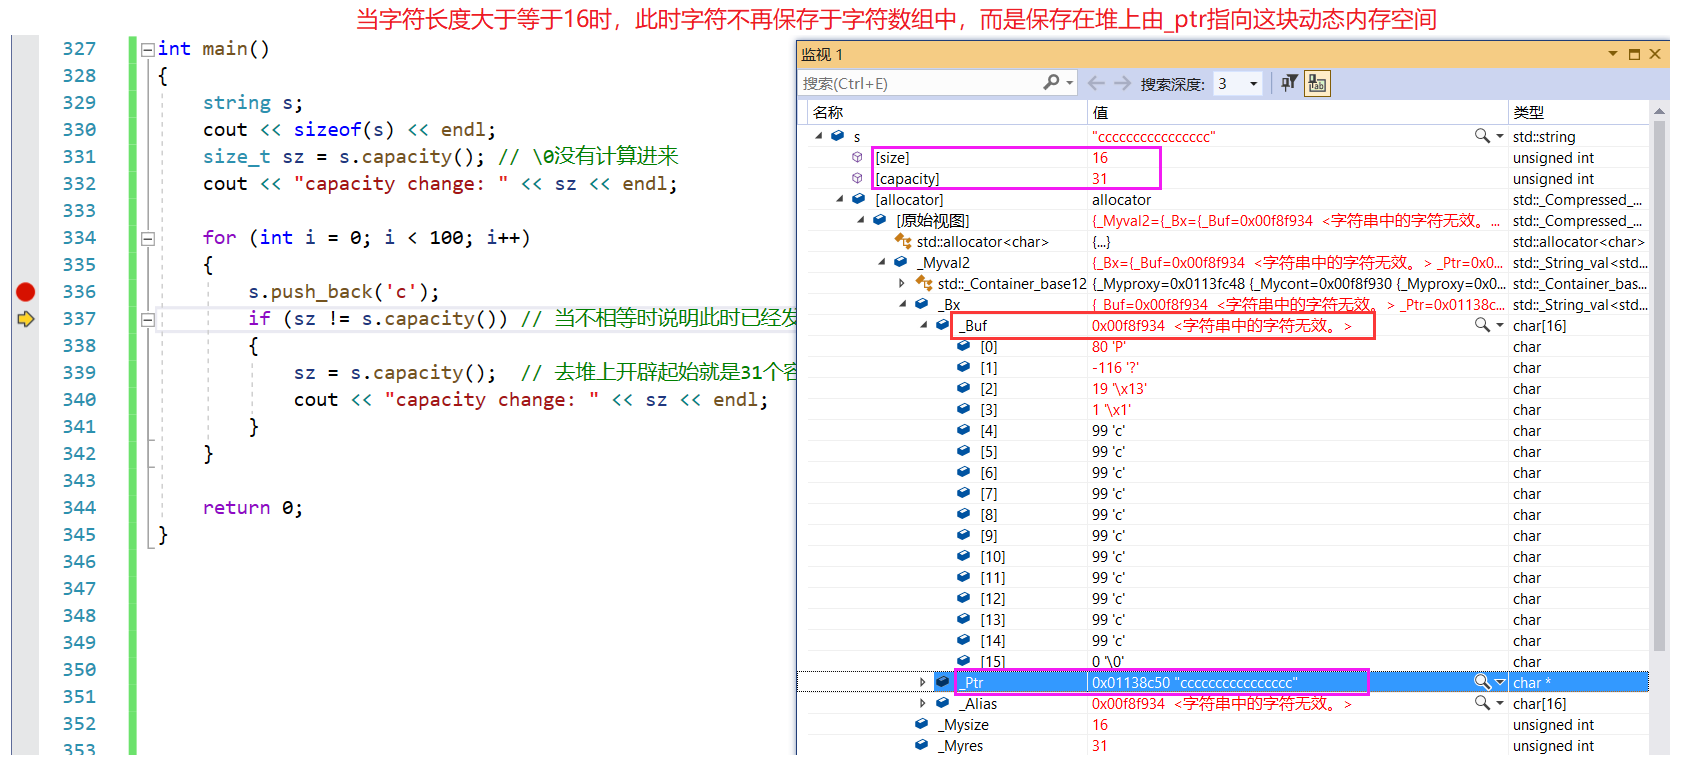
Task: Click the pin filter icon in watch toolbar
Action: (1289, 83)
